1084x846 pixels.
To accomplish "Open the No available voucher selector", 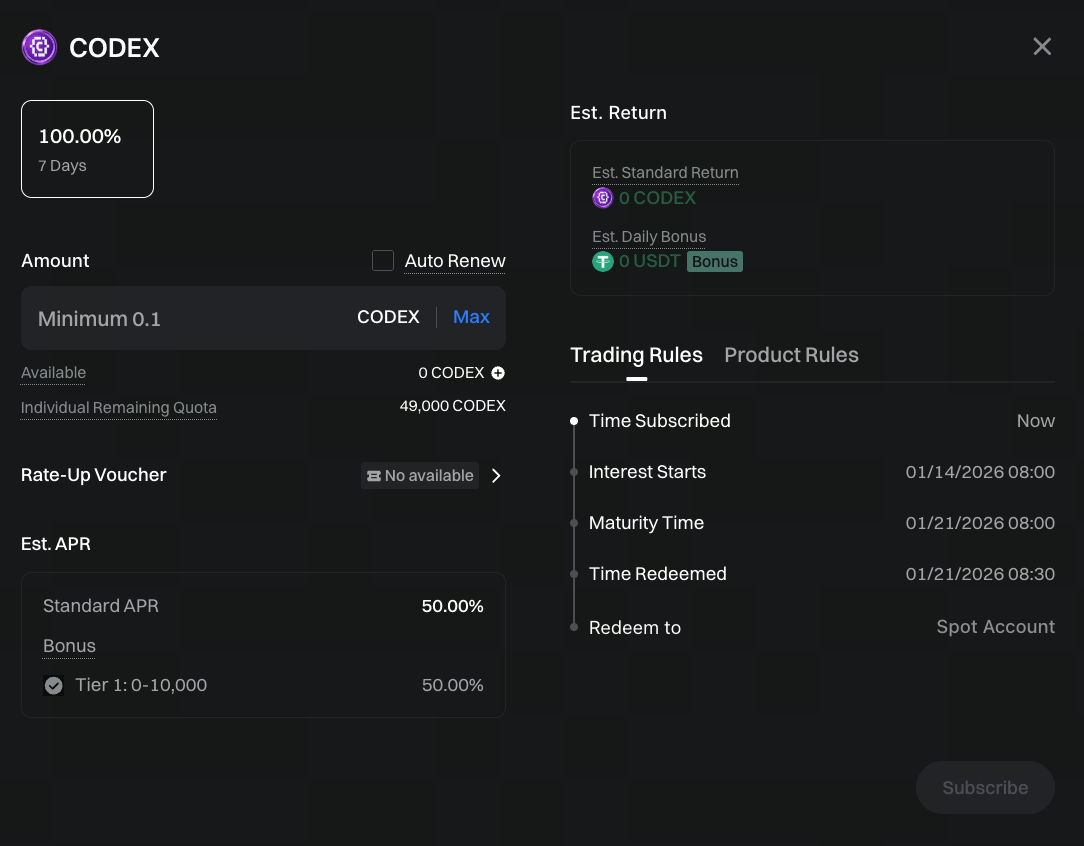I will [x=420, y=476].
